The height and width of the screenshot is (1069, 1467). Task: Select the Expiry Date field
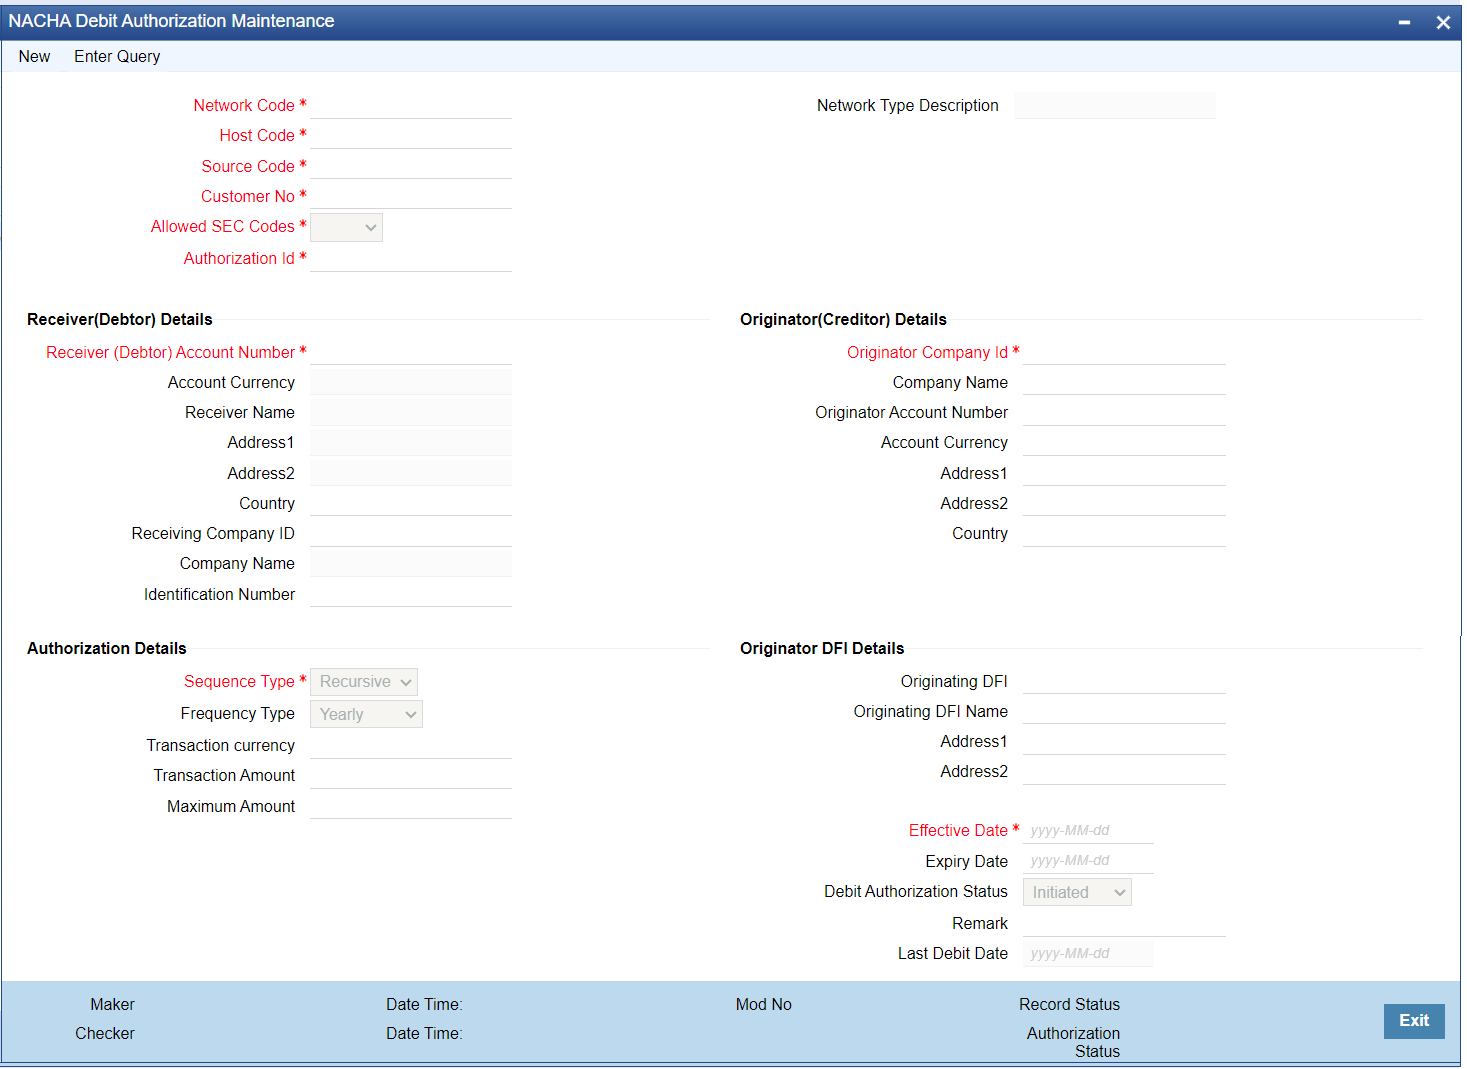1088,861
